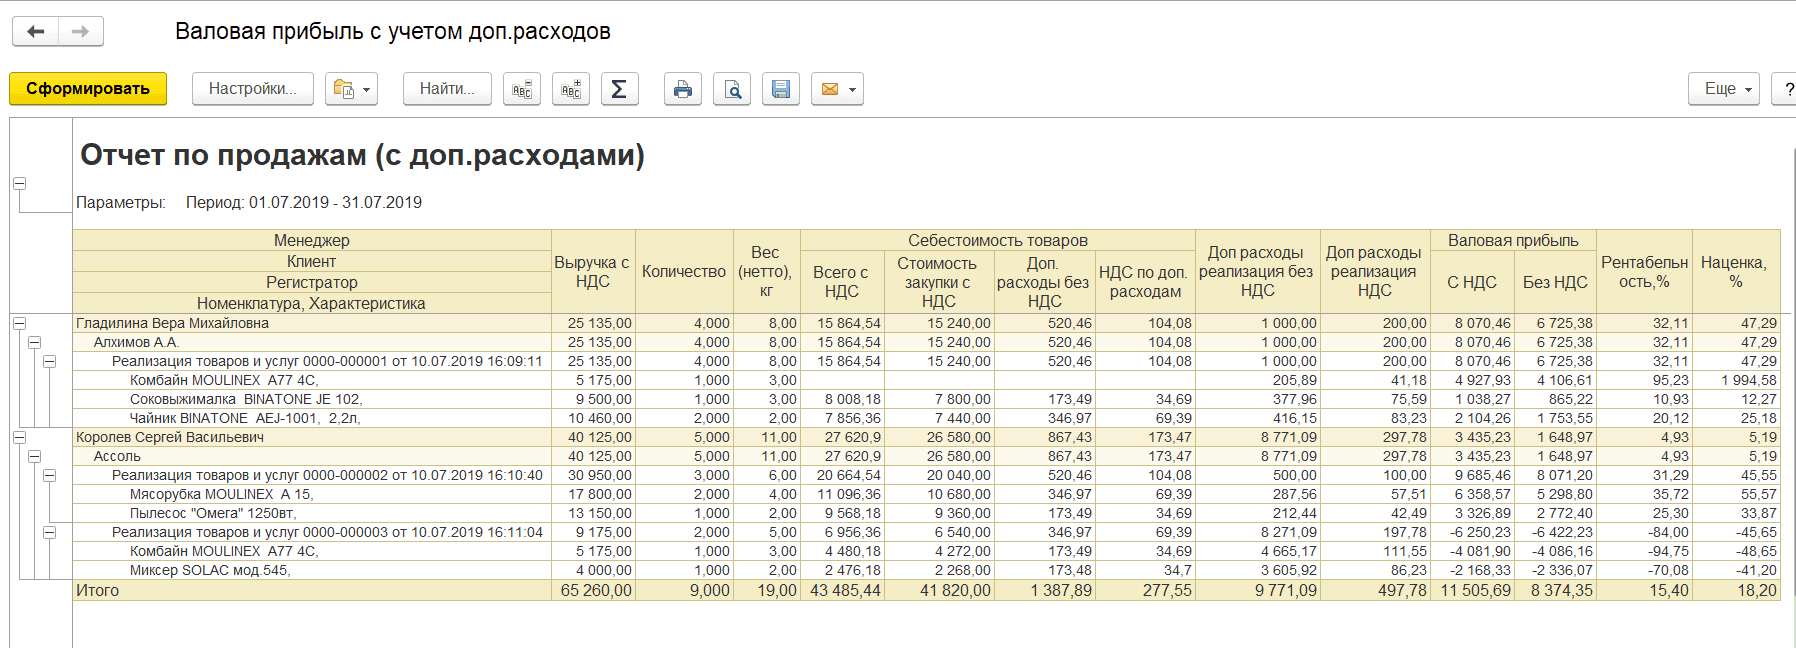Collapse the Гладилина Вера Михайловна group
This screenshot has height=648, width=1796.
[x=19, y=323]
